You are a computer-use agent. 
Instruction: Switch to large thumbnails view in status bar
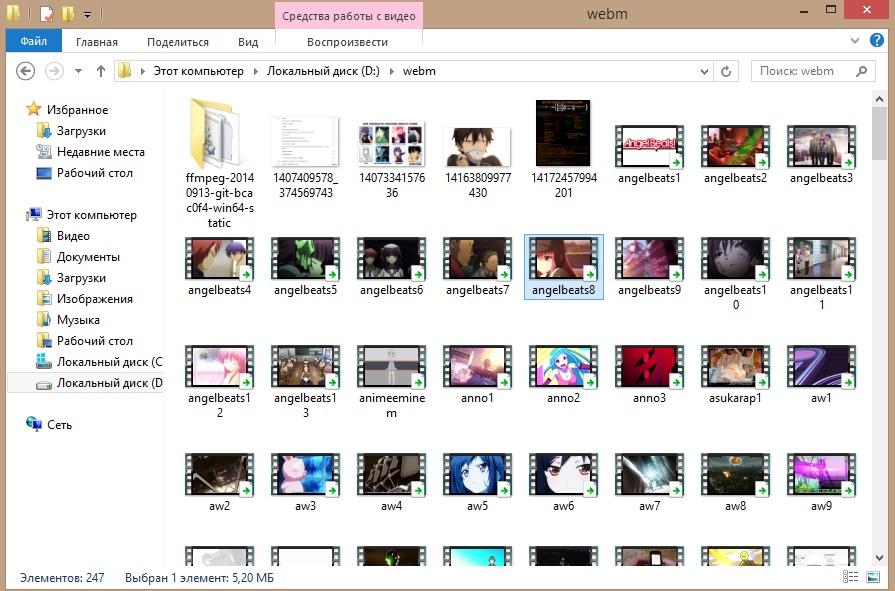tap(873, 577)
